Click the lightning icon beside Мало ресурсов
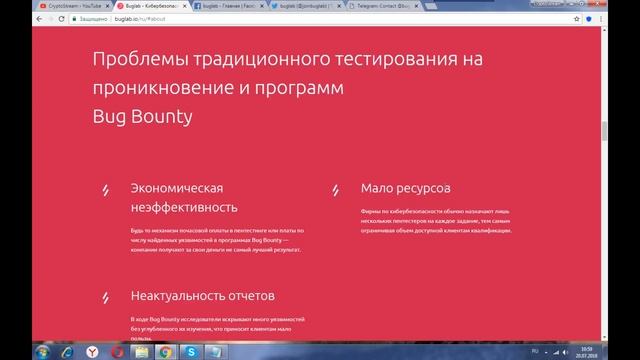 (x=335, y=190)
